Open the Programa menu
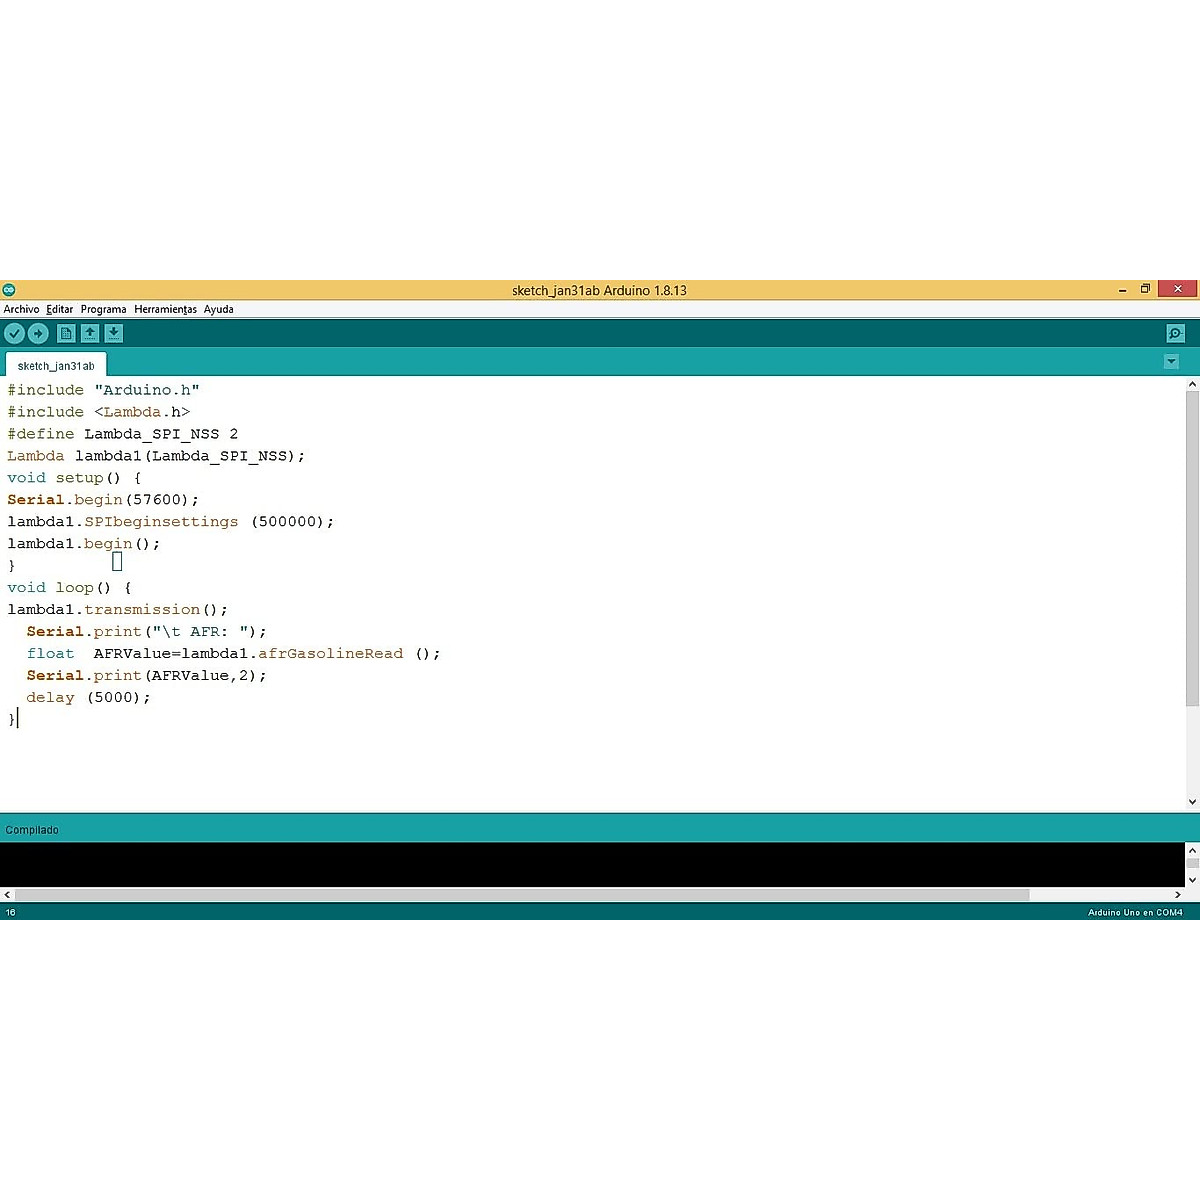This screenshot has width=1200, height=1200. (x=103, y=309)
